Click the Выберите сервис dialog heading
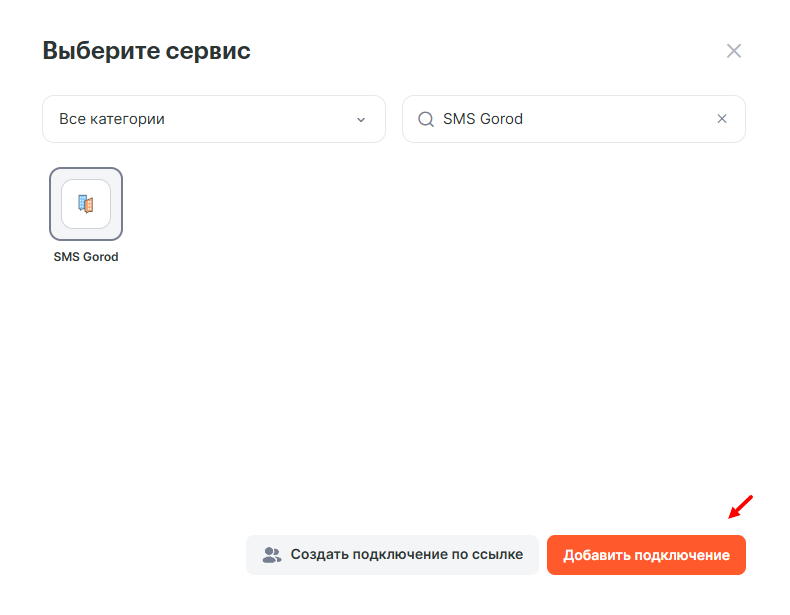The image size is (790, 615). tap(146, 51)
